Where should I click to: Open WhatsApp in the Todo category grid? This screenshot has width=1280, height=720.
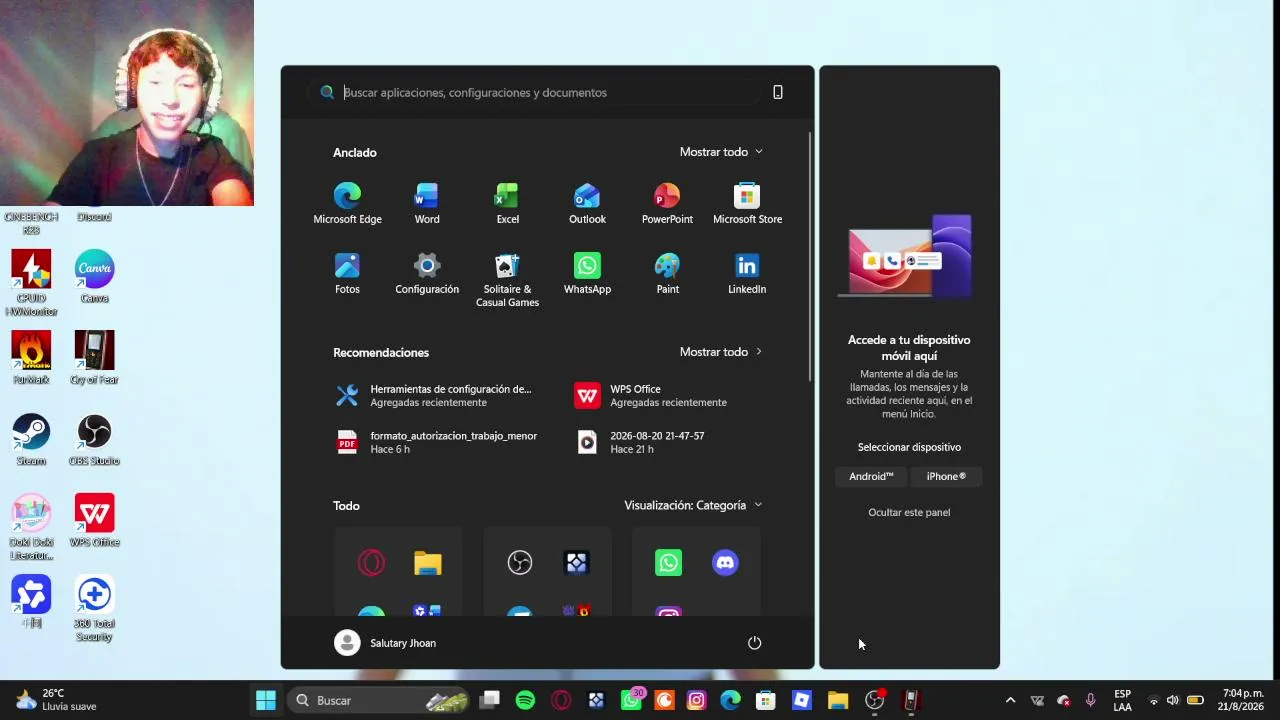click(x=668, y=563)
